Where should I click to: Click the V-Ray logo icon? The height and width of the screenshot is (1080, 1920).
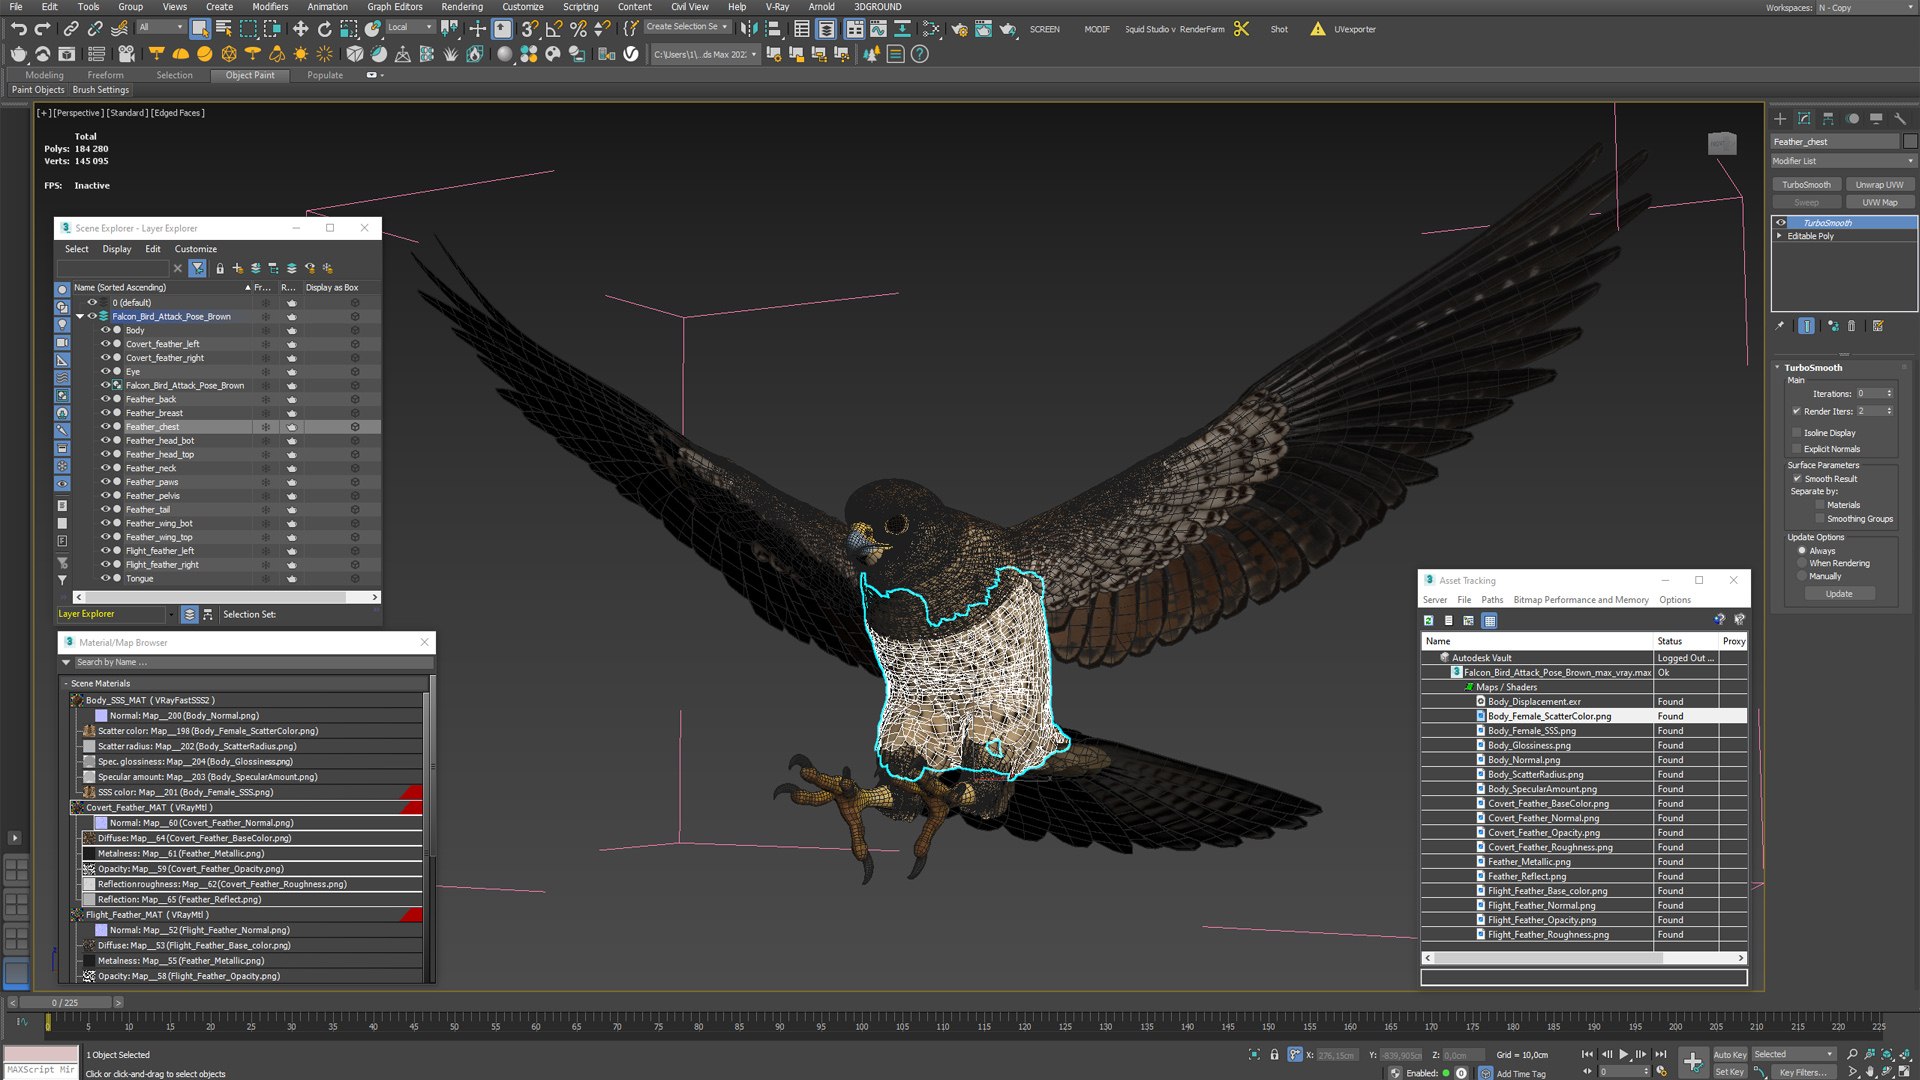point(631,54)
